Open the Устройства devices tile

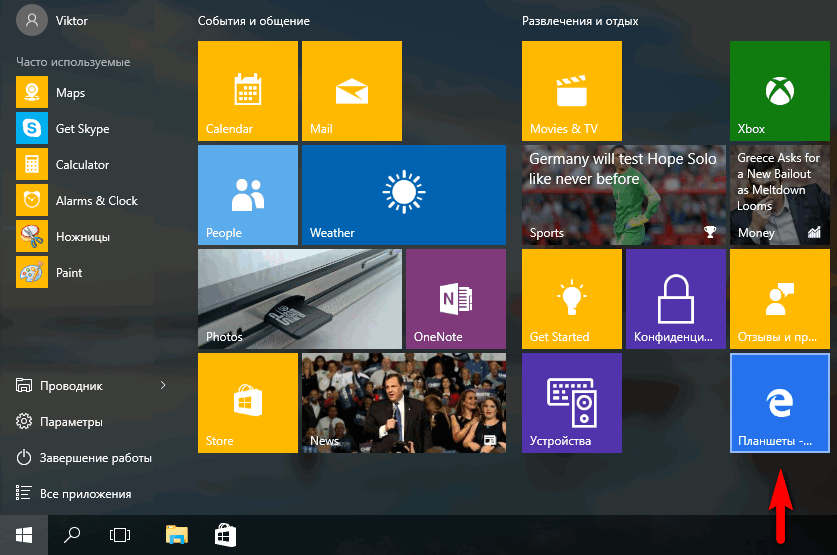pos(572,403)
